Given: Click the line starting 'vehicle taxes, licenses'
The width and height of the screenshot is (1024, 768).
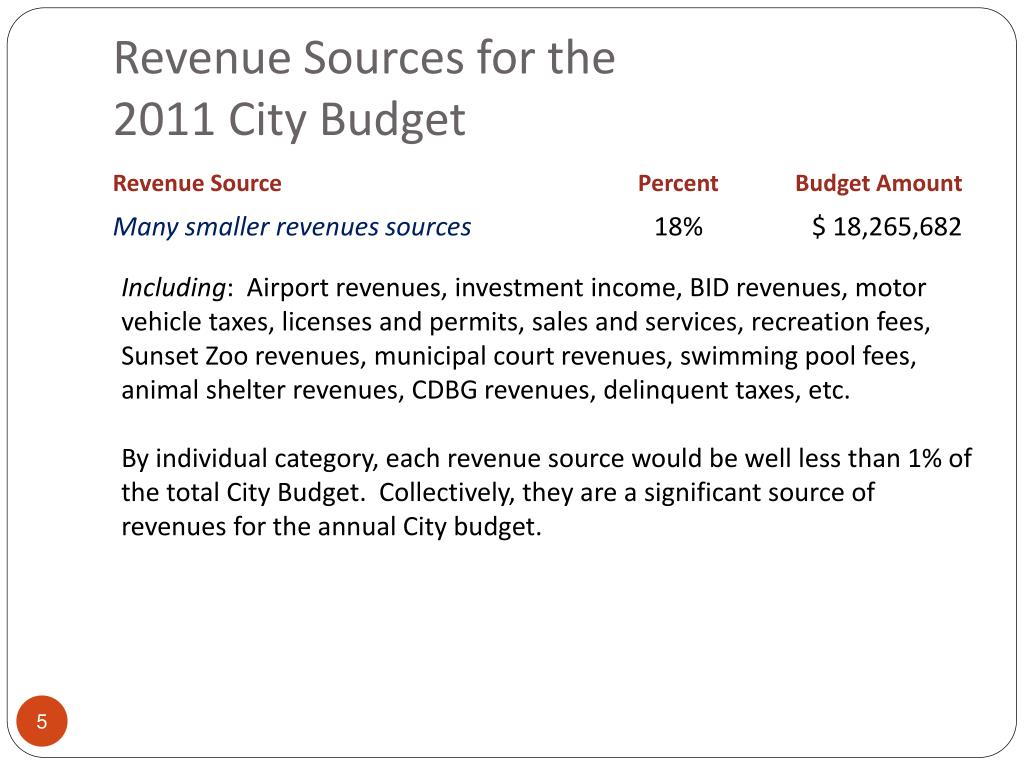Looking at the screenshot, I should point(526,322).
